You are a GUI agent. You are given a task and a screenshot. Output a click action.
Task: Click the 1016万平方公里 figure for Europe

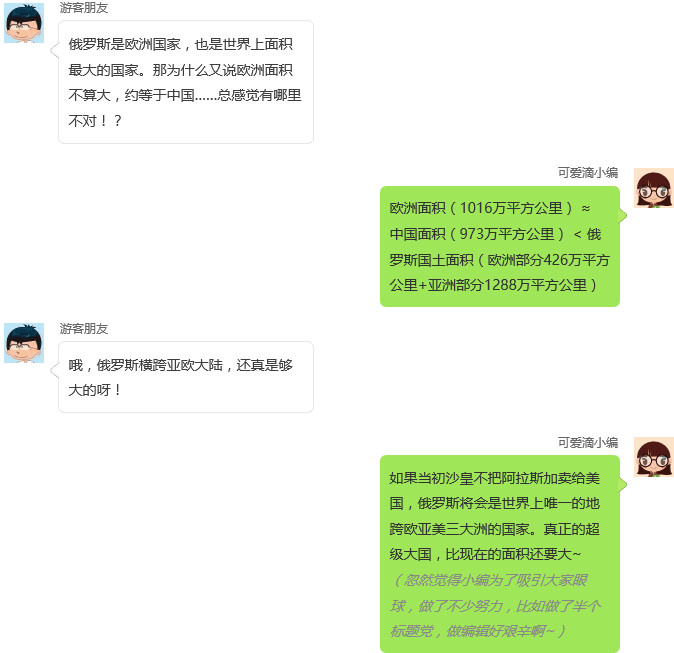click(x=511, y=208)
